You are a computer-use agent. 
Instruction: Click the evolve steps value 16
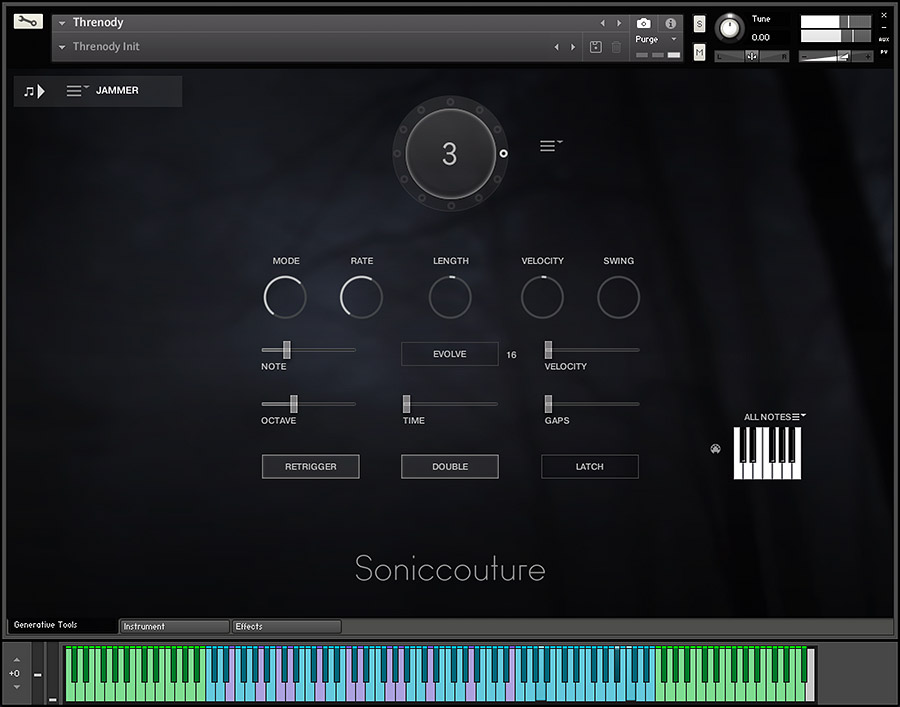(511, 355)
